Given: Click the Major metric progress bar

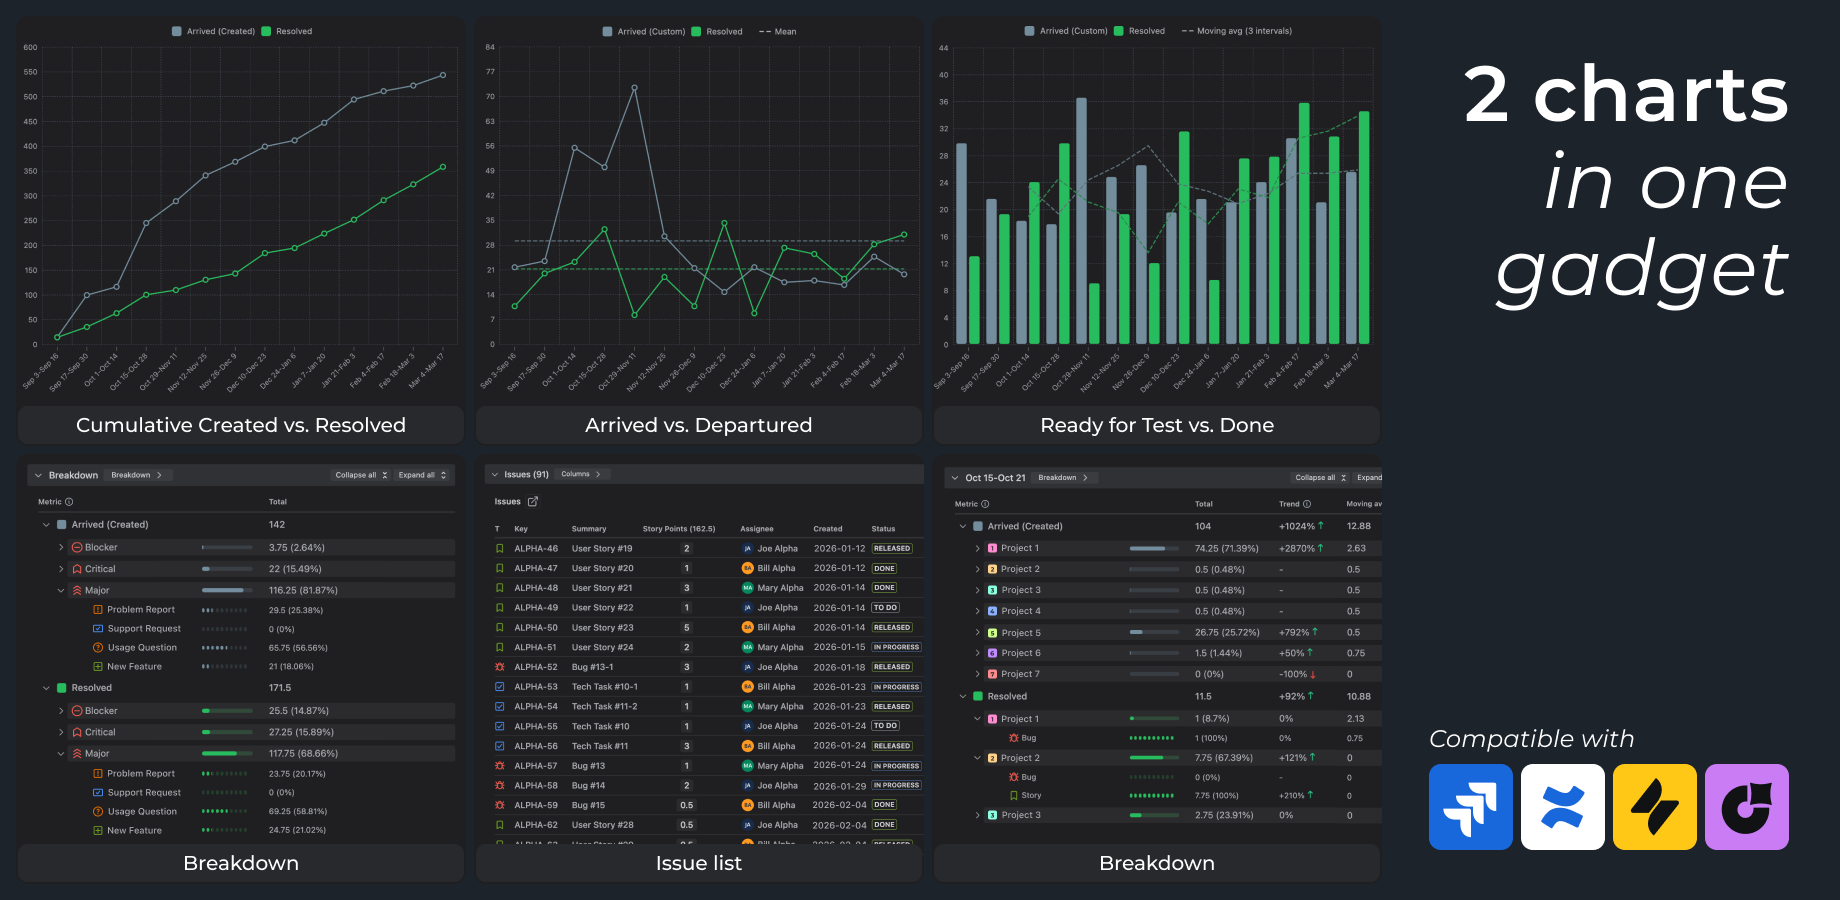Looking at the screenshot, I should coord(227,590).
